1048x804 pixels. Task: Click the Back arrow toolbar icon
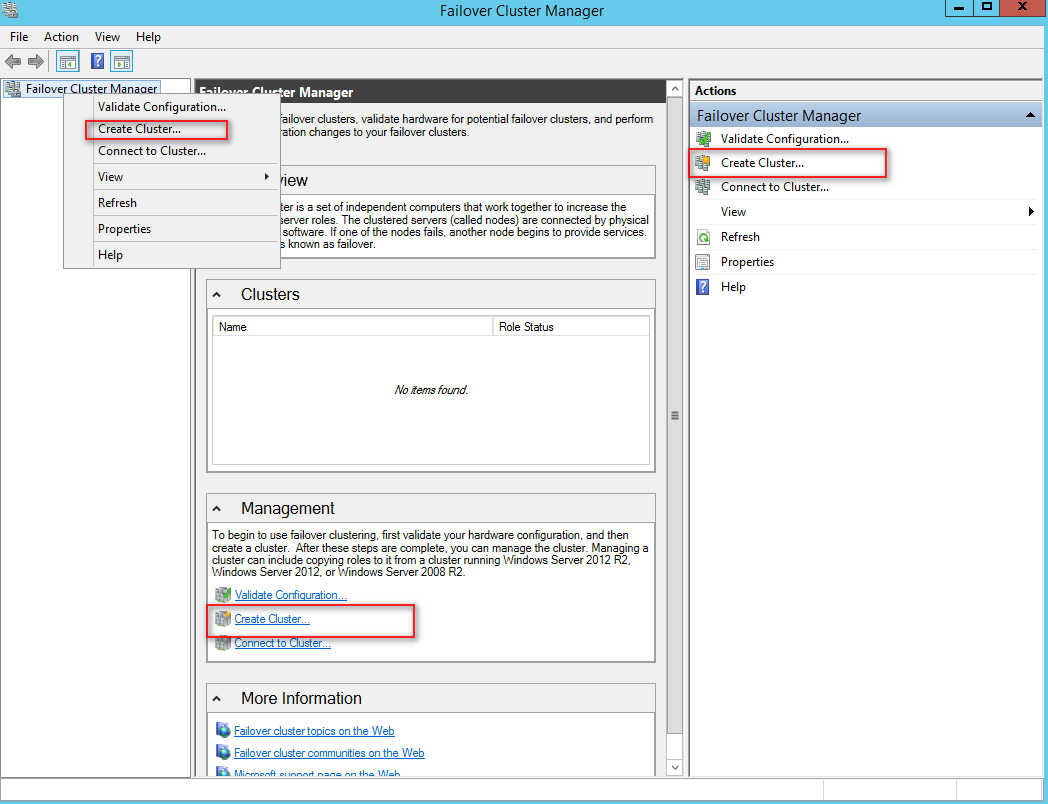click(x=13, y=62)
